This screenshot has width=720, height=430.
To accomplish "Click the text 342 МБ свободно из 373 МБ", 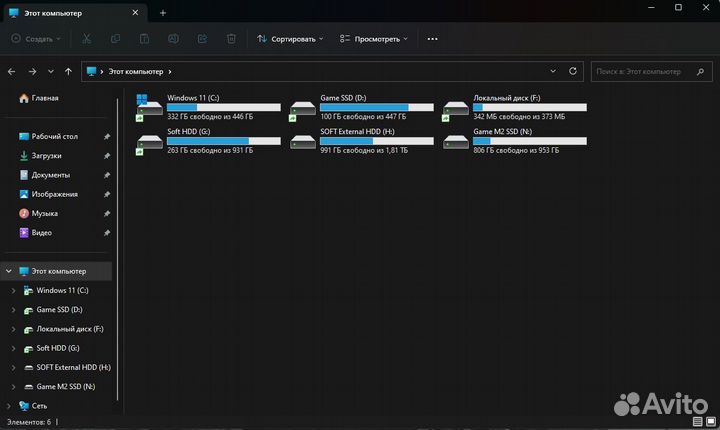I will pyautogui.click(x=519, y=117).
